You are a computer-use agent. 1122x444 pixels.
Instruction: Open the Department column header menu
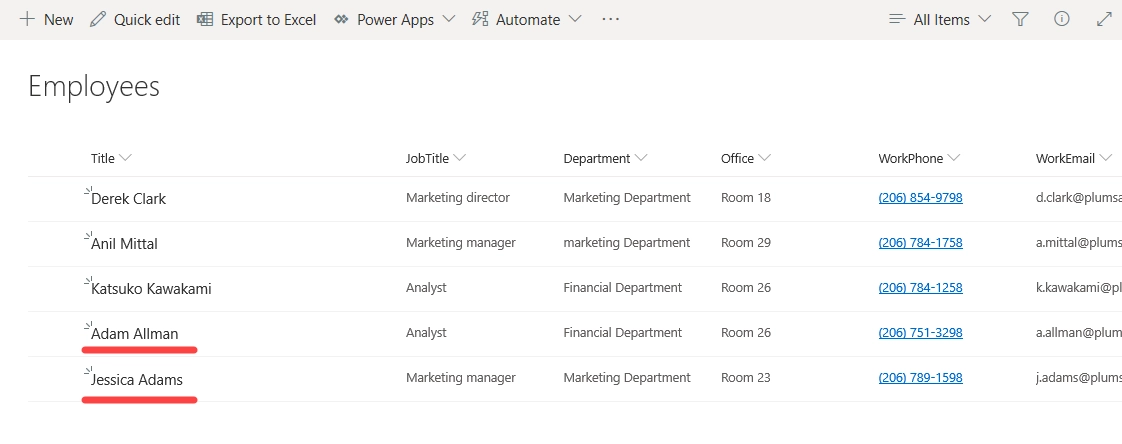pyautogui.click(x=605, y=158)
